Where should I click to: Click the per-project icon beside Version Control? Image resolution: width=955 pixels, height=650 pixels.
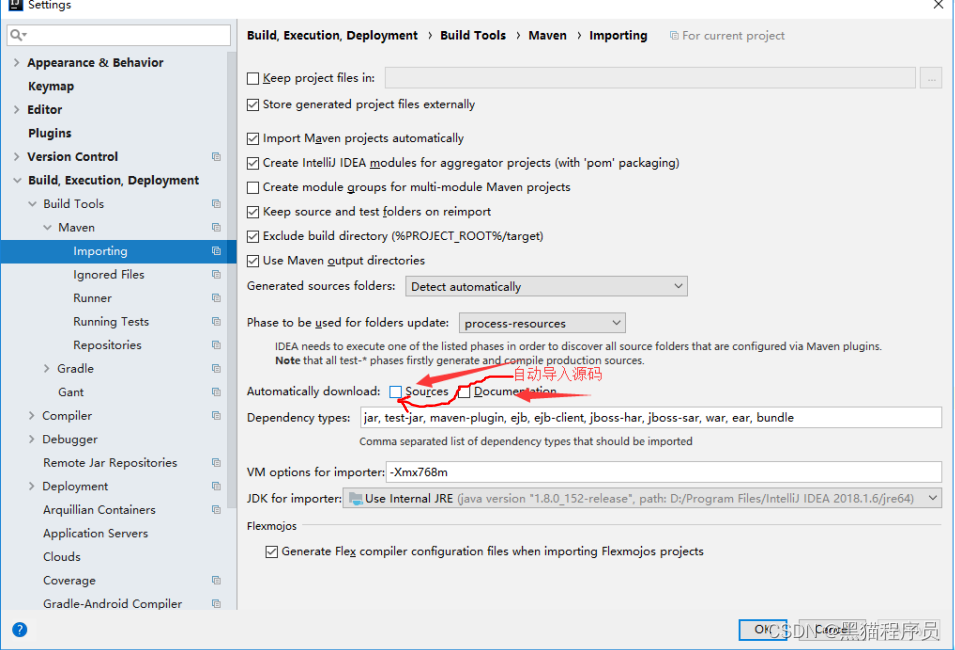coord(216,157)
